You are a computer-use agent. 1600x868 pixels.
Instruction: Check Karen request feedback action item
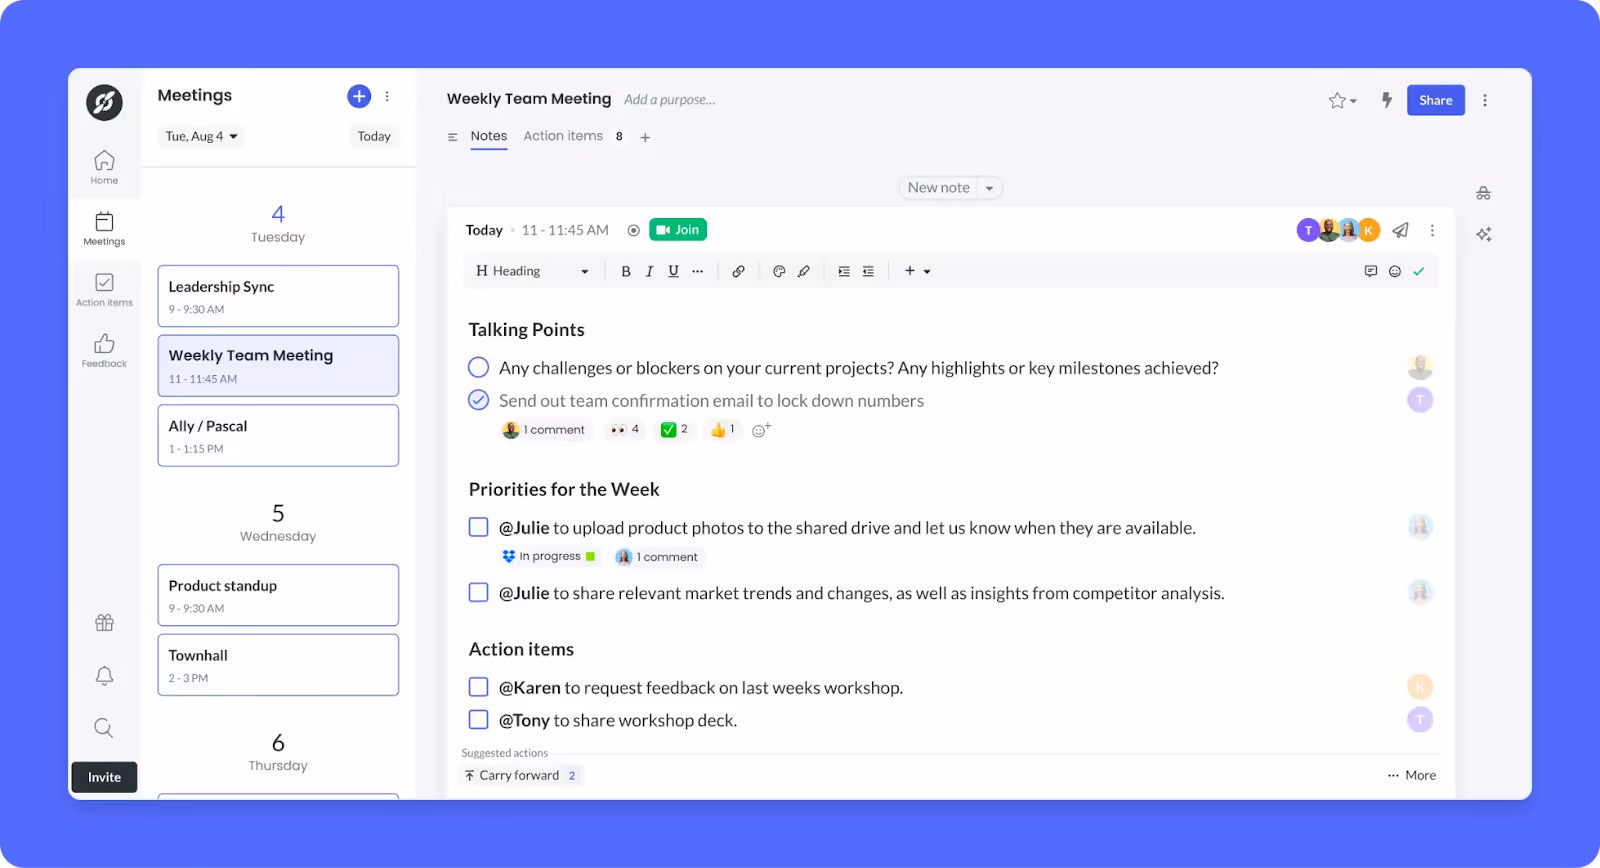click(x=479, y=687)
